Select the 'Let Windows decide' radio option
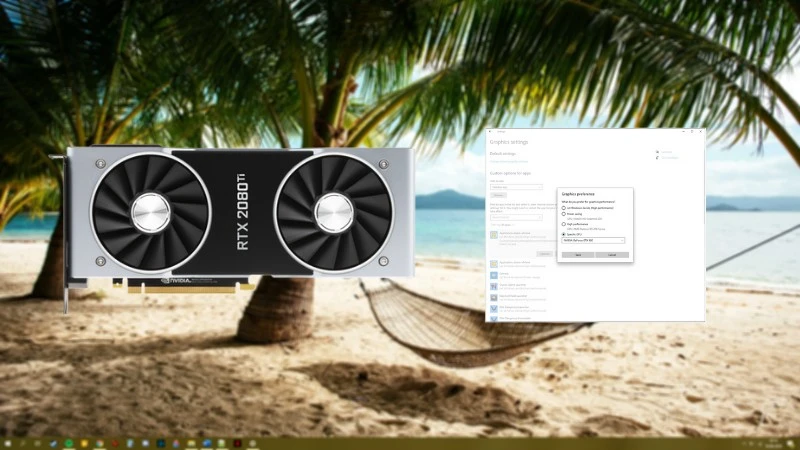The height and width of the screenshot is (450, 800). [564, 208]
